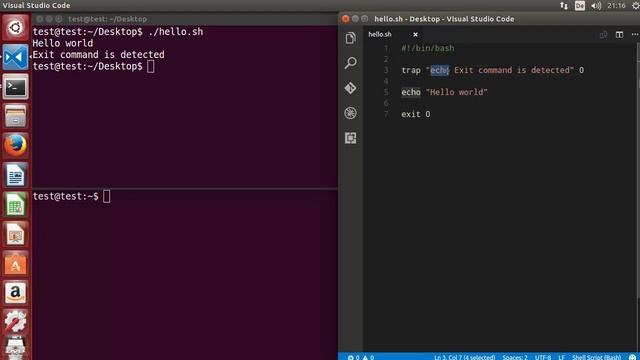Viewport: 640px width, 360px height.
Task: Click the LF end-of-line selector
Action: 562,357
